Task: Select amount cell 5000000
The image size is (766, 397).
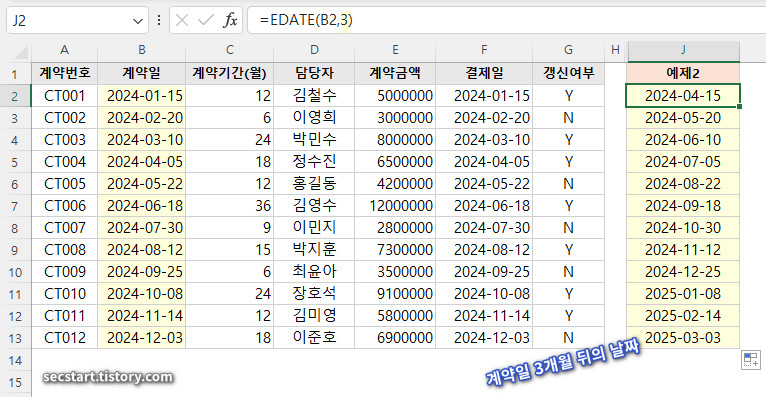Action: click(x=395, y=95)
